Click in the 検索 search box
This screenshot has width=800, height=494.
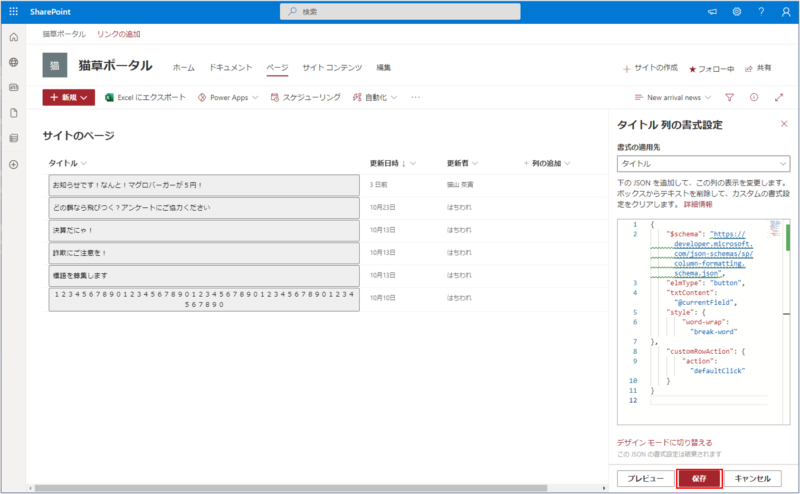pyautogui.click(x=400, y=12)
